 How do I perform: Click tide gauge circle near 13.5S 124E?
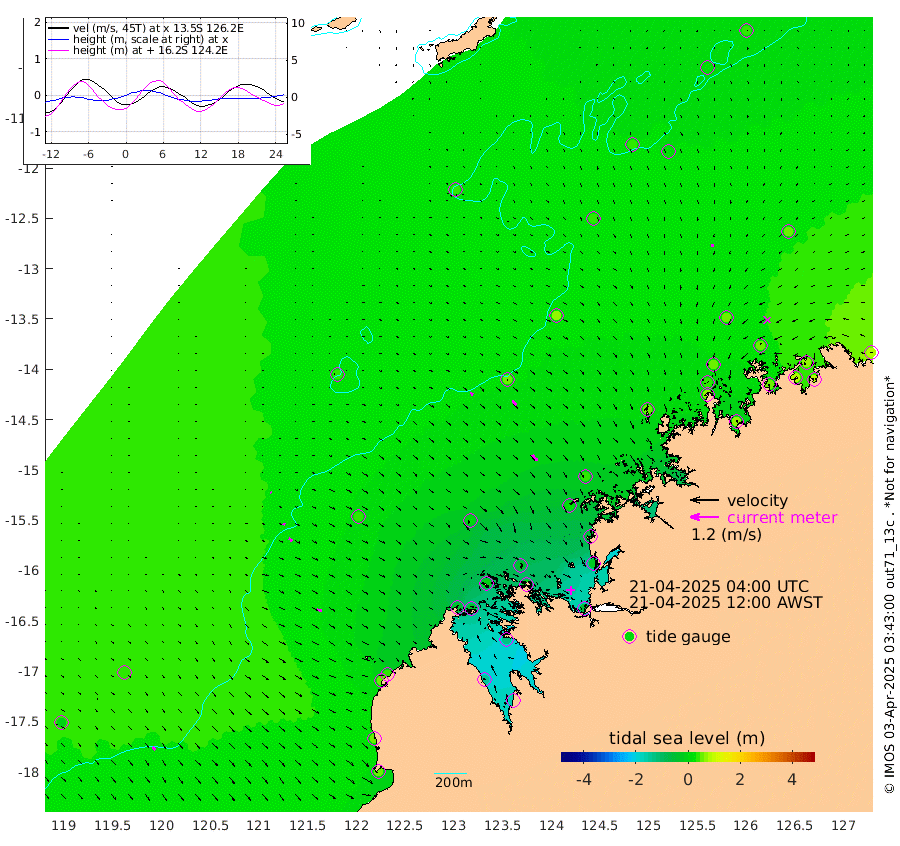pos(556,315)
